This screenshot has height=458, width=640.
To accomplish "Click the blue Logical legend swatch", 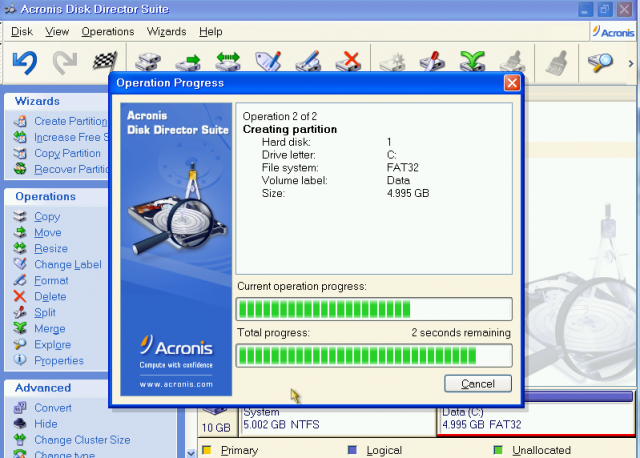I will (x=352, y=450).
